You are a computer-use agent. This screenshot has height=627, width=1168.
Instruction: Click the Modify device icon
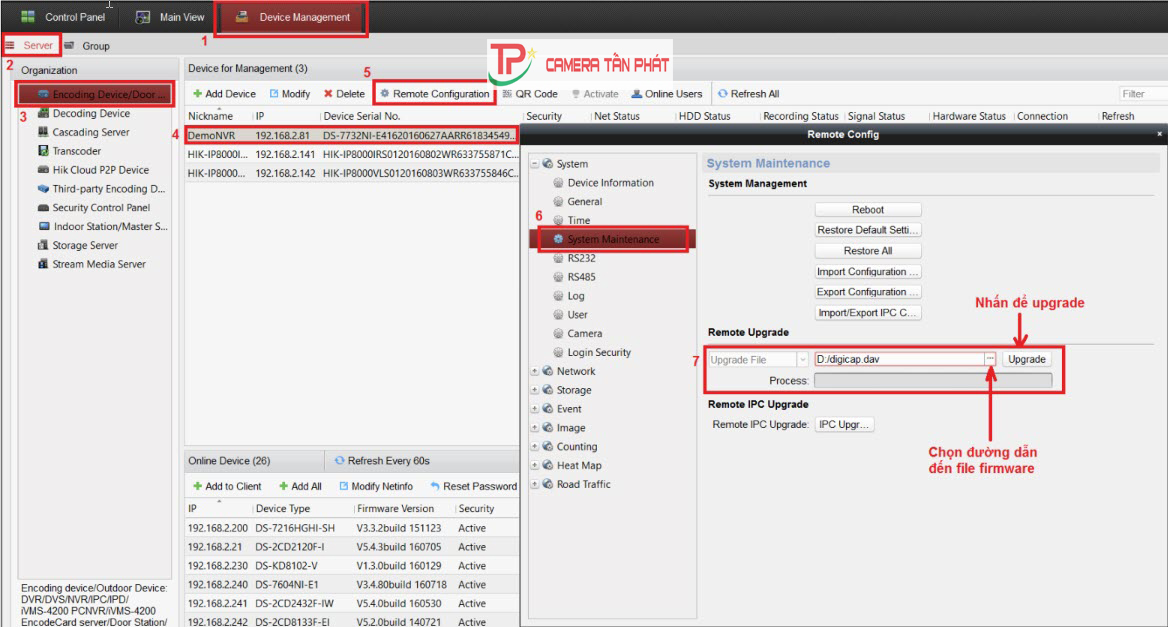[290, 93]
